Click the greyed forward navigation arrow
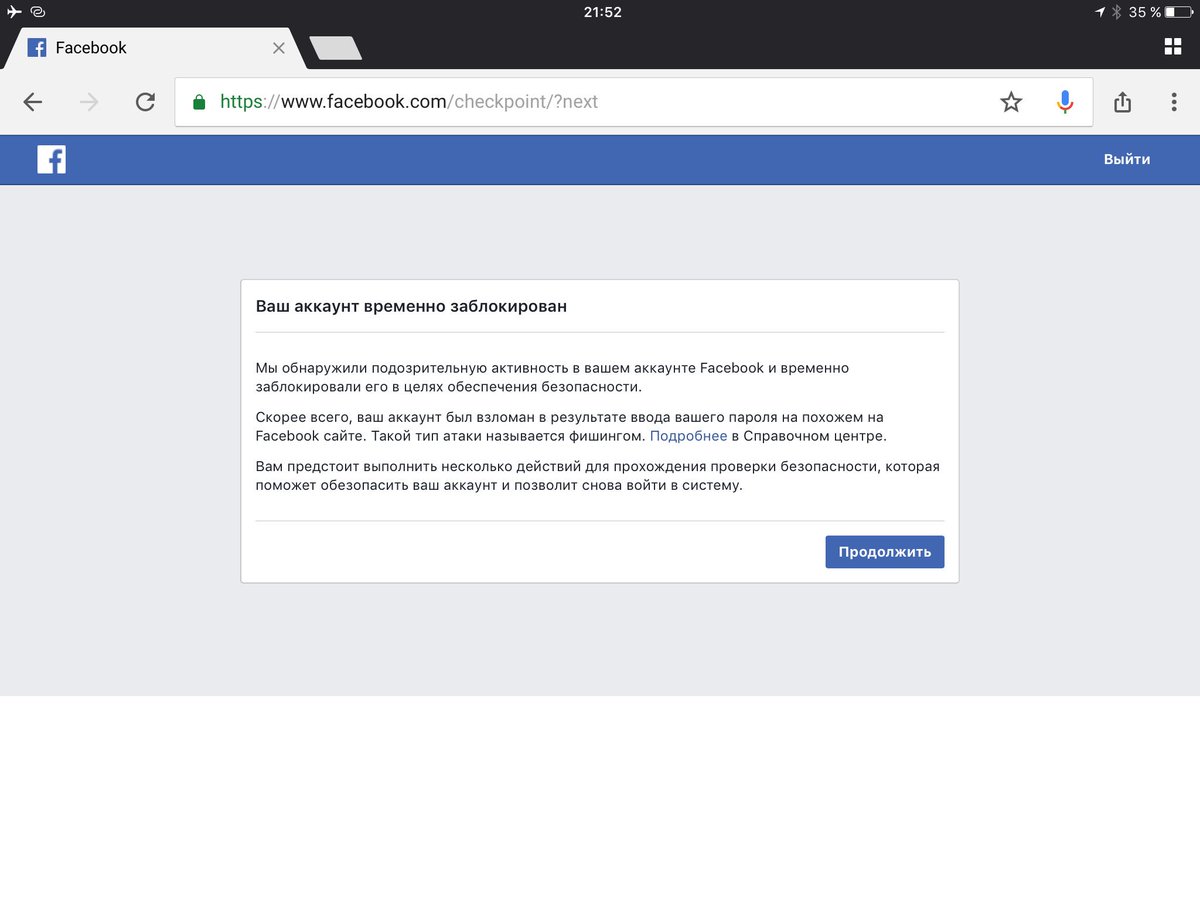This screenshot has height=900, width=1200. tap(89, 102)
